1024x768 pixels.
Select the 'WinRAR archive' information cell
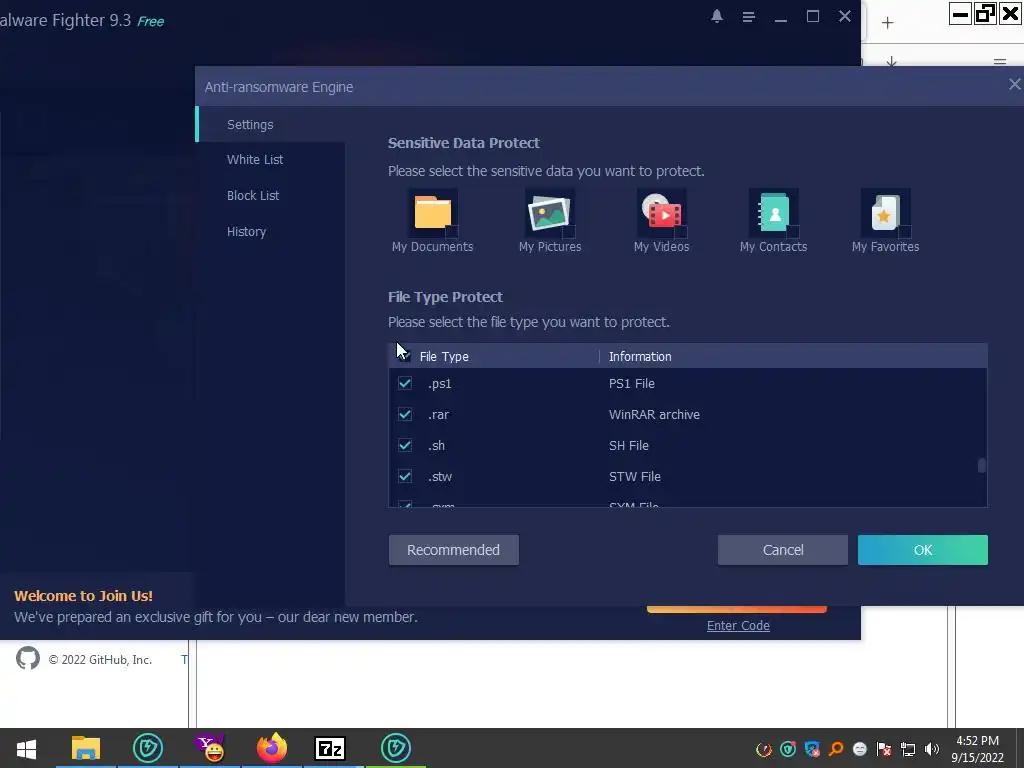click(x=654, y=415)
